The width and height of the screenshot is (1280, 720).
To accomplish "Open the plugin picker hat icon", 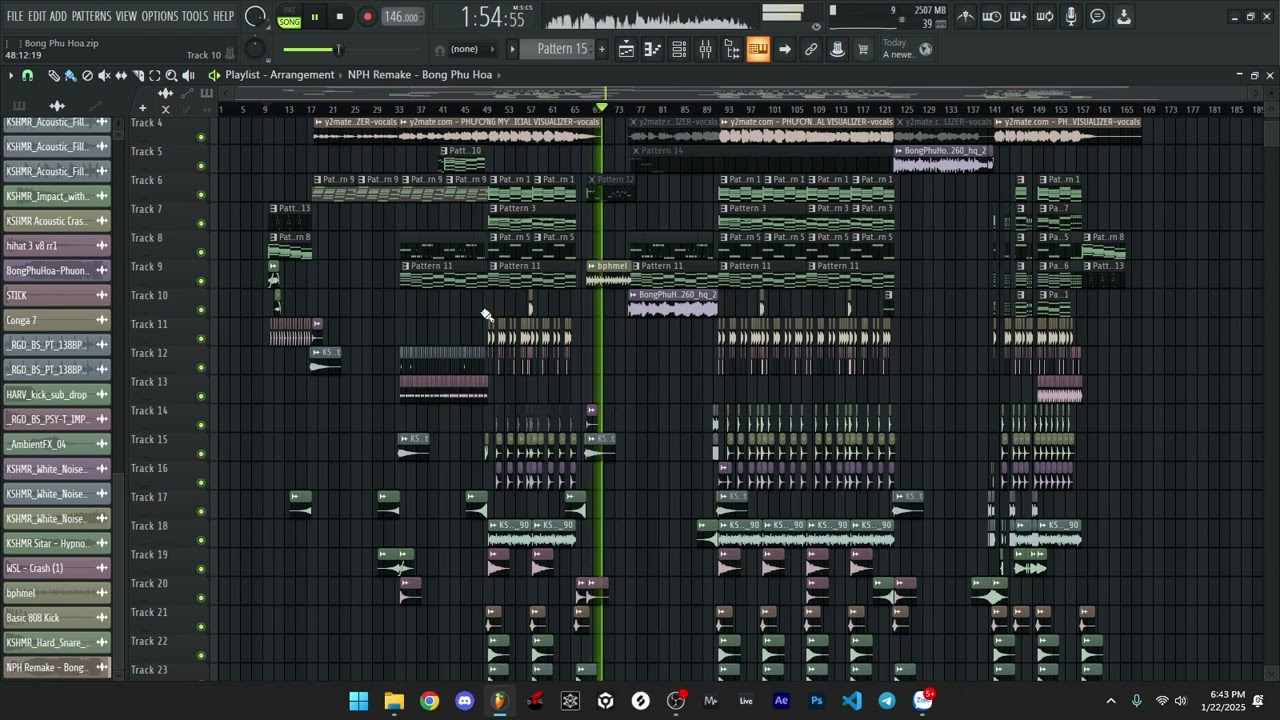I will click(x=837, y=49).
